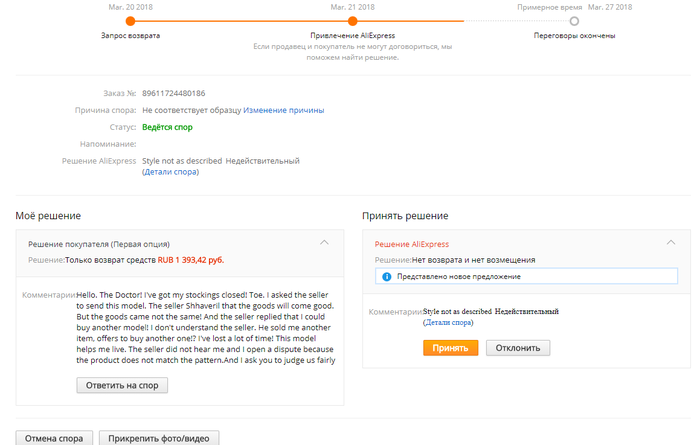This screenshot has width=700, height=445.
Task: Attach evidence with Прикрепить фото/видео
Action: click(x=161, y=438)
